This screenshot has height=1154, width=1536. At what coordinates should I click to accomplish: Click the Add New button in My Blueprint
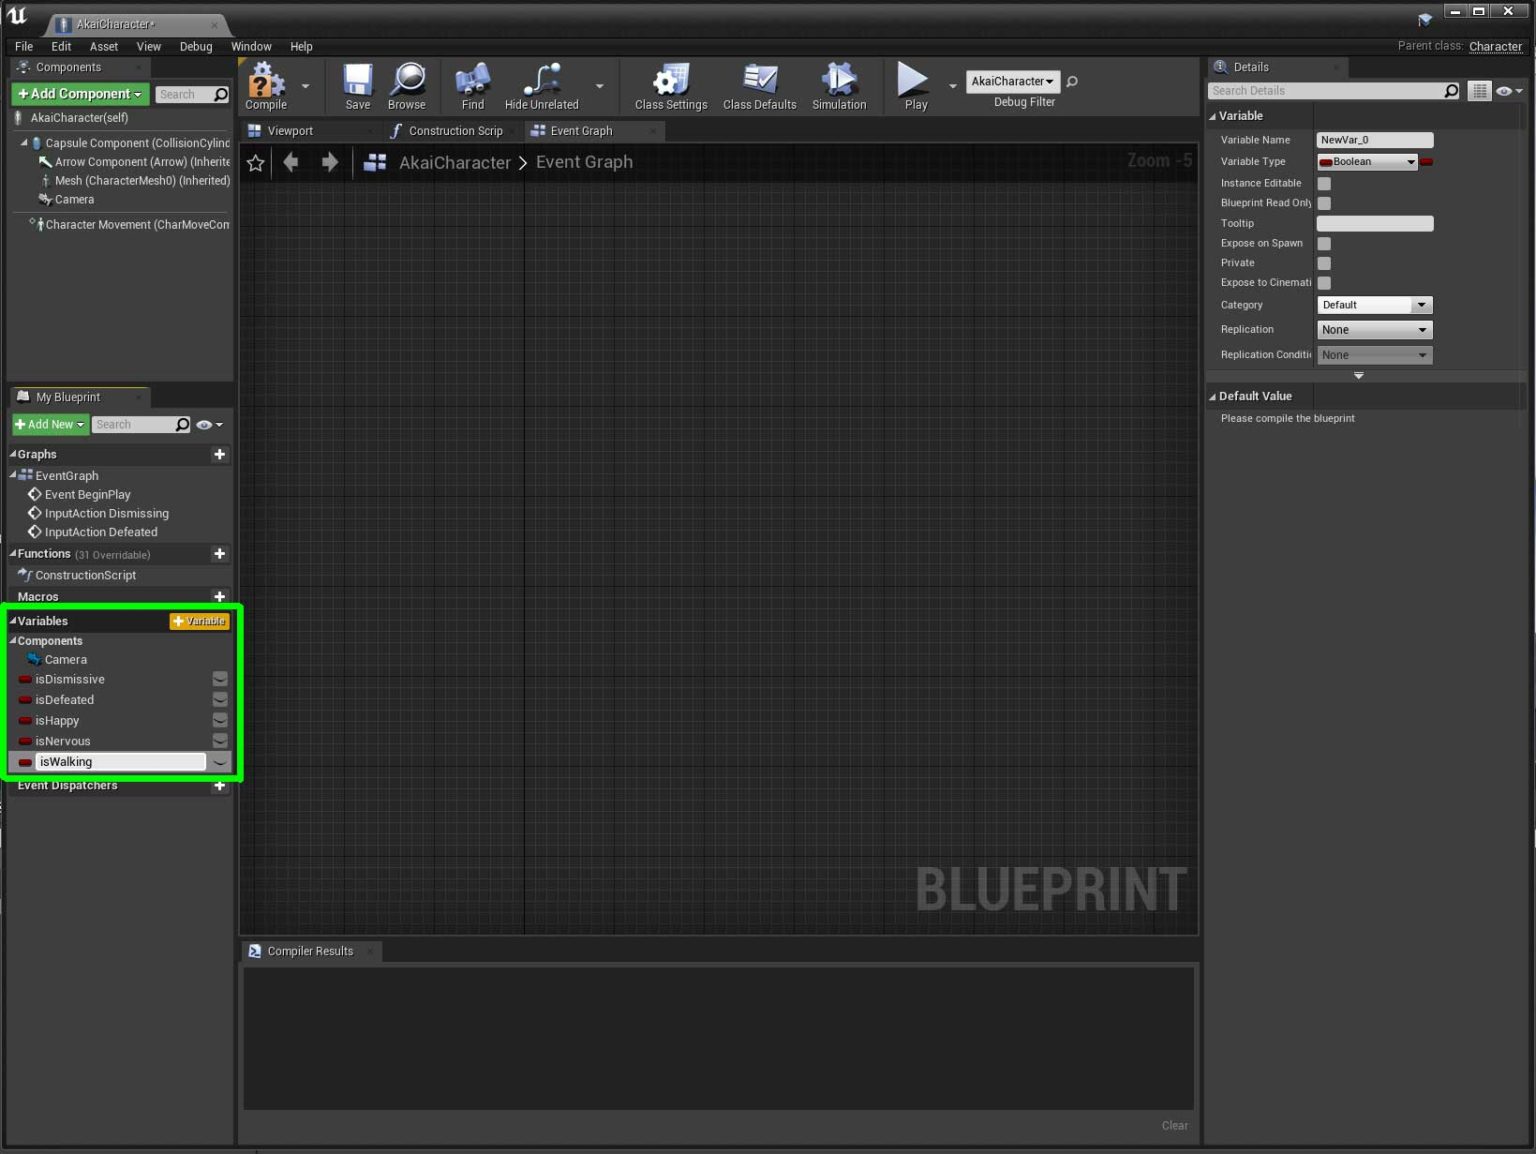click(x=49, y=424)
